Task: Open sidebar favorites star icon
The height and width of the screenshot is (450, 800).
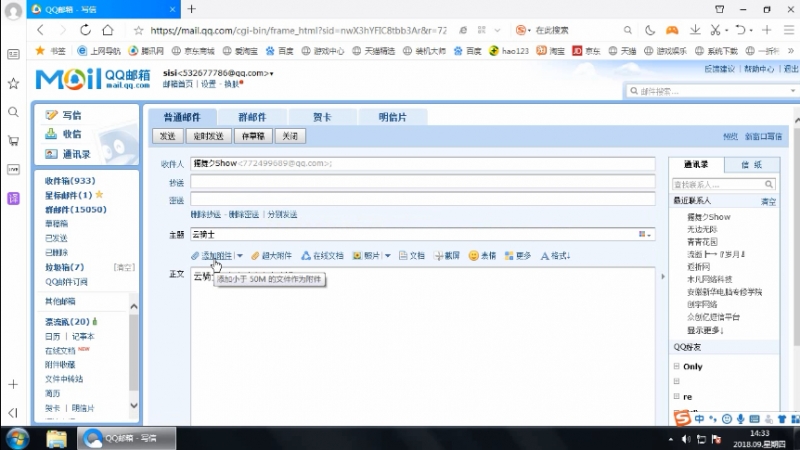Action: tap(13, 83)
